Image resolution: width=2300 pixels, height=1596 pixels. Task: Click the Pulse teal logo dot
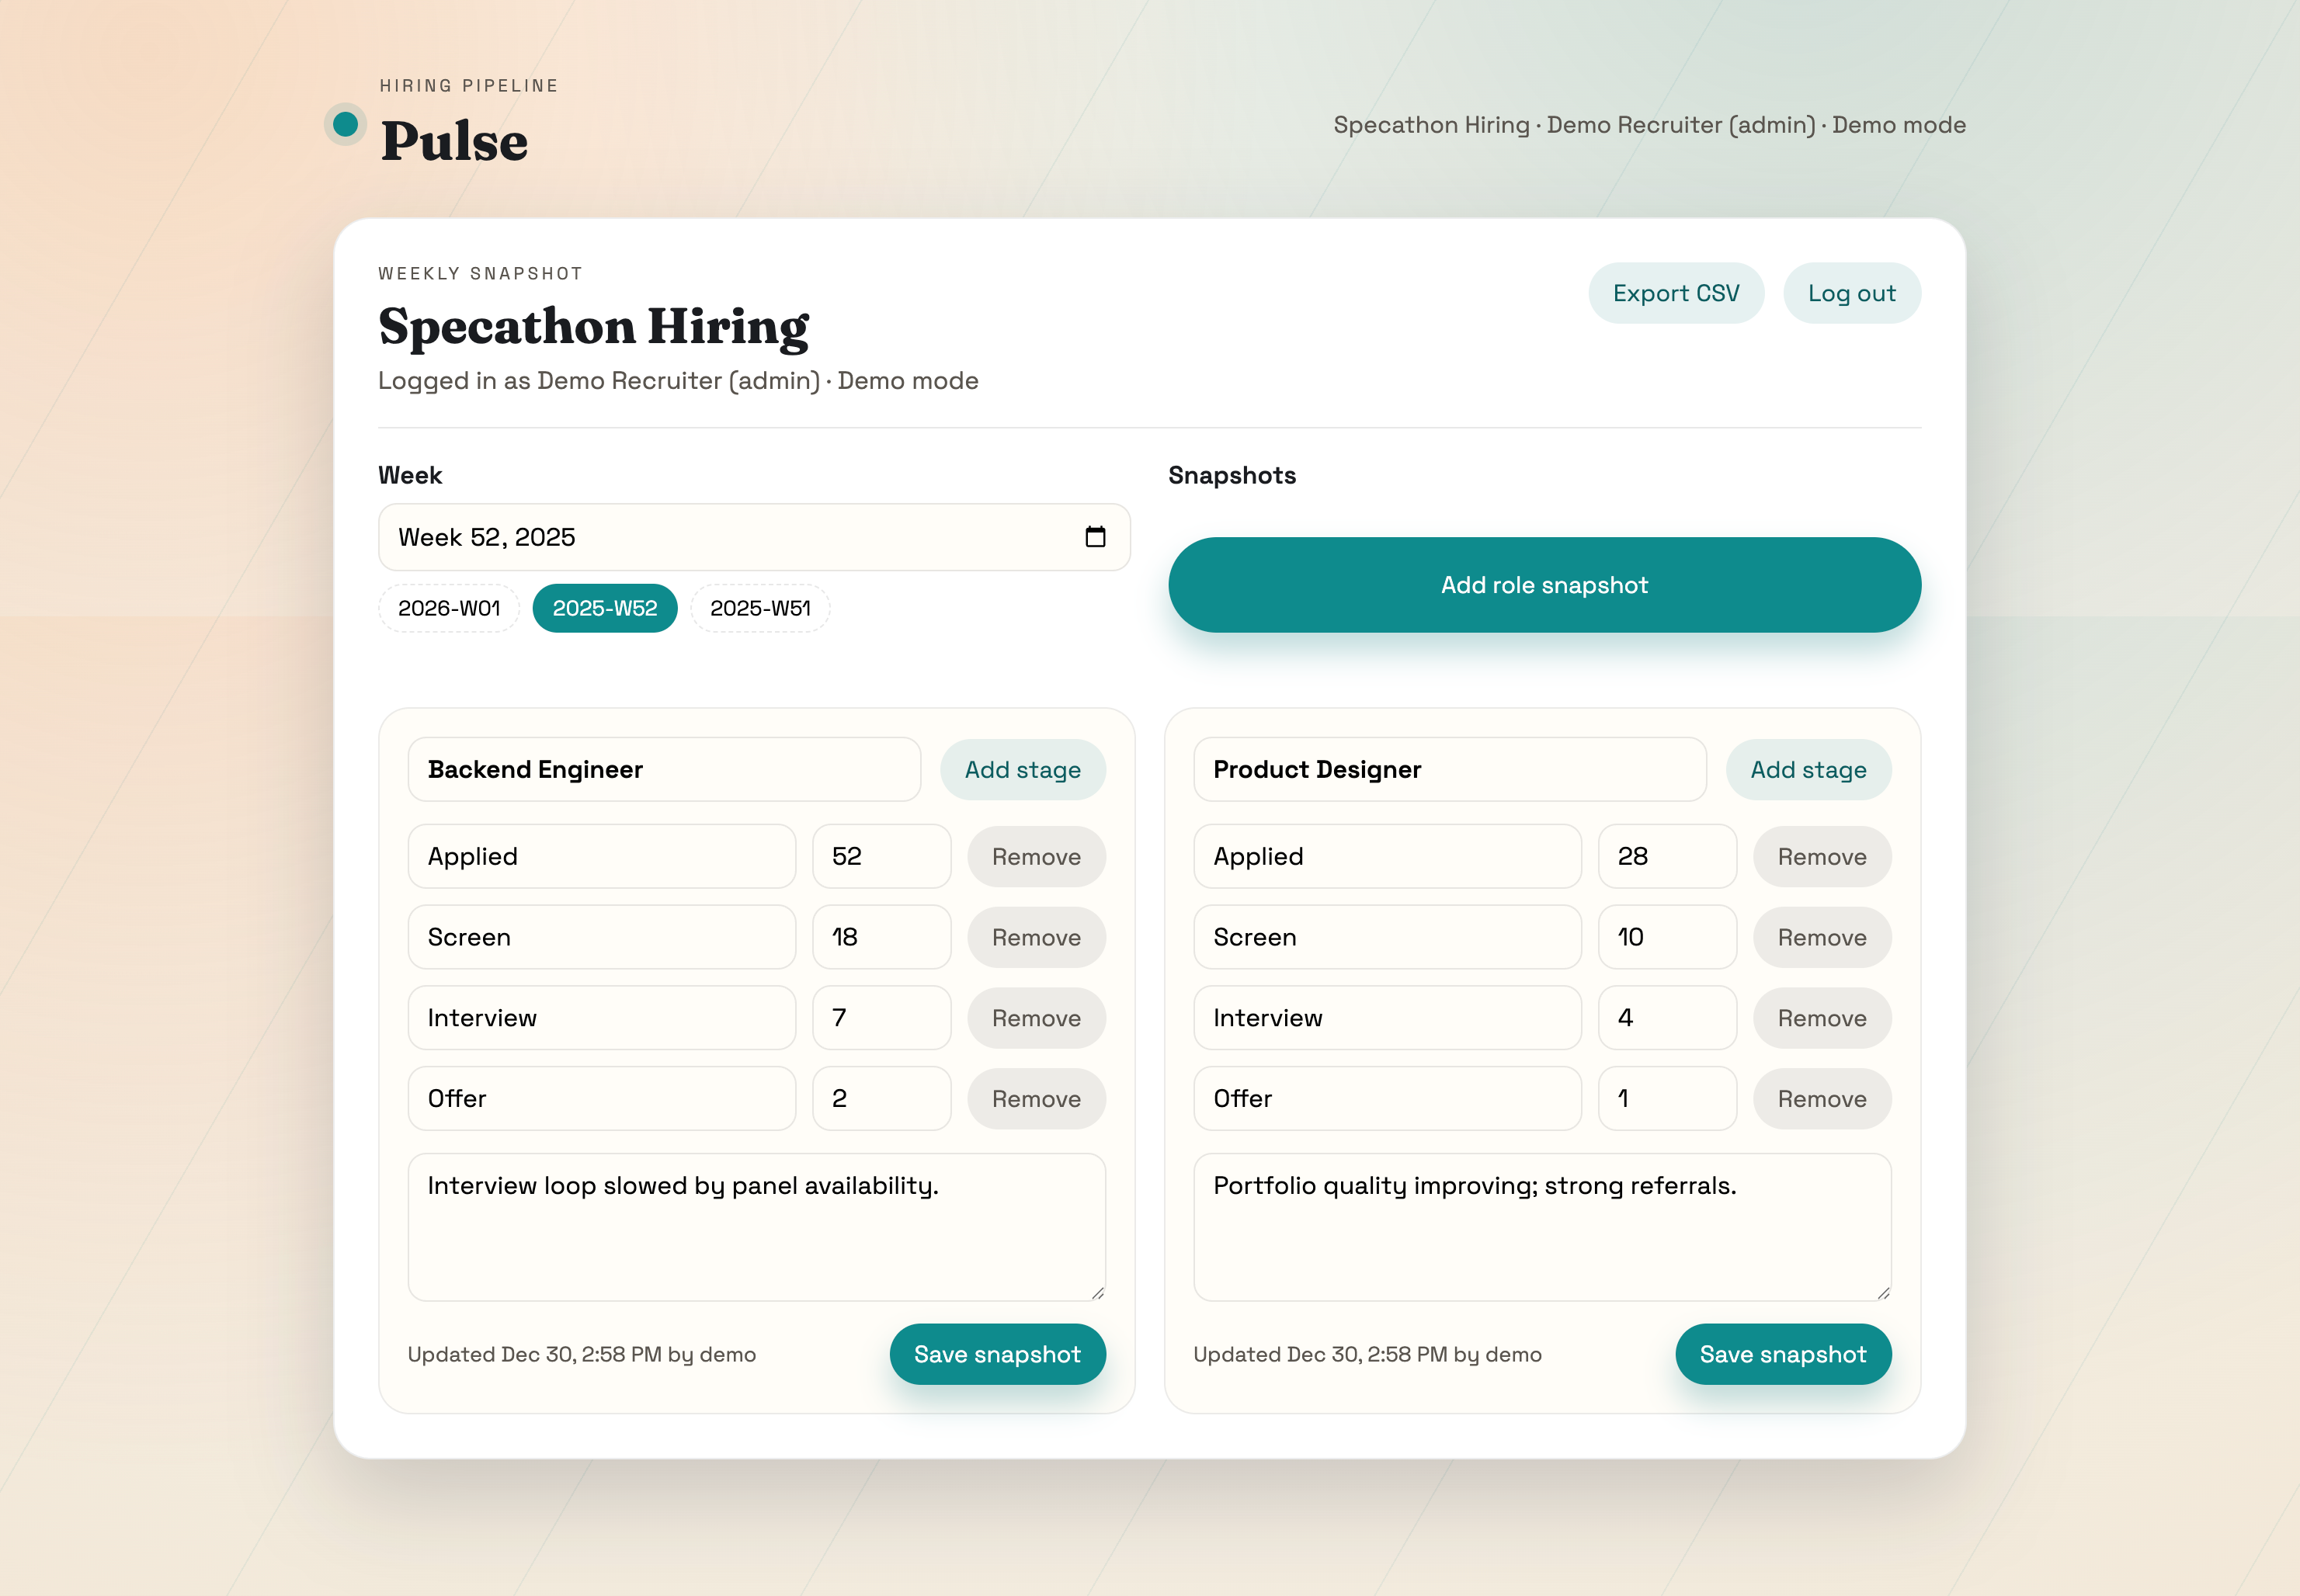pyautogui.click(x=344, y=124)
